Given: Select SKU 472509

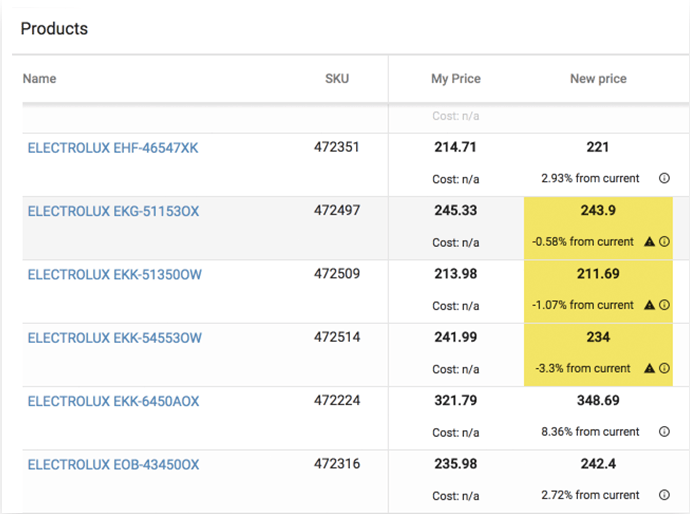Looking at the screenshot, I should point(337,274).
